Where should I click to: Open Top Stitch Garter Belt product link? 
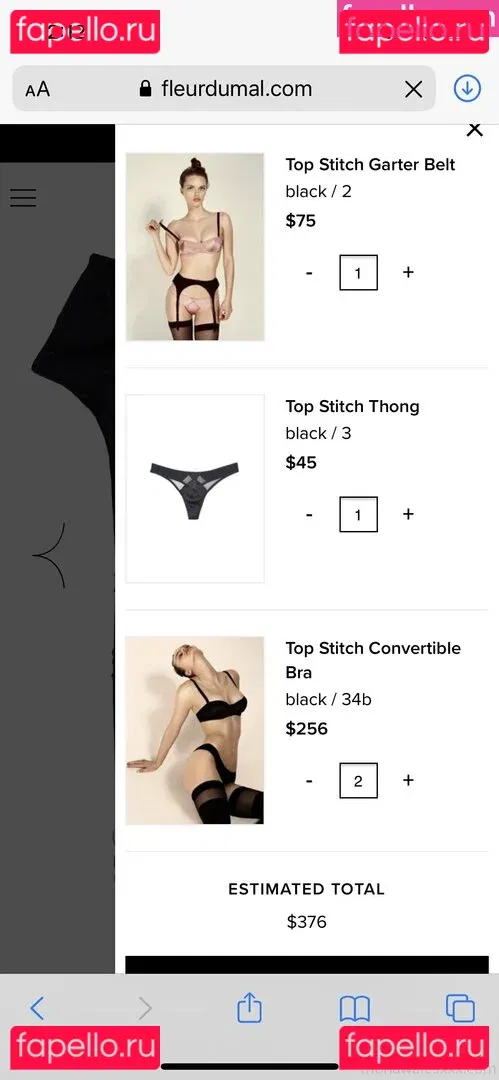point(370,165)
